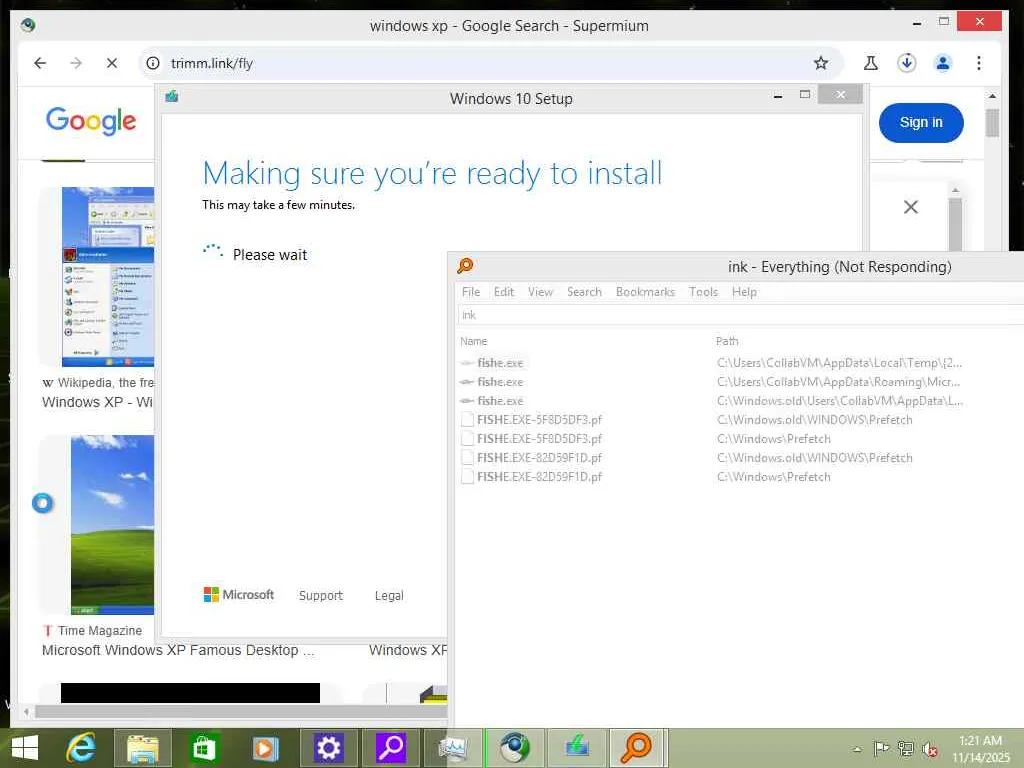Show hidden tray icons arrow

[857, 749]
